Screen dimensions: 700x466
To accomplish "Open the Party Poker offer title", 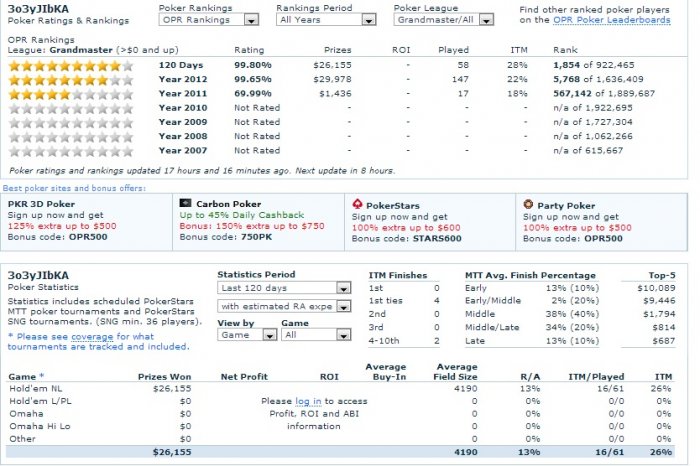I will click(x=566, y=206).
